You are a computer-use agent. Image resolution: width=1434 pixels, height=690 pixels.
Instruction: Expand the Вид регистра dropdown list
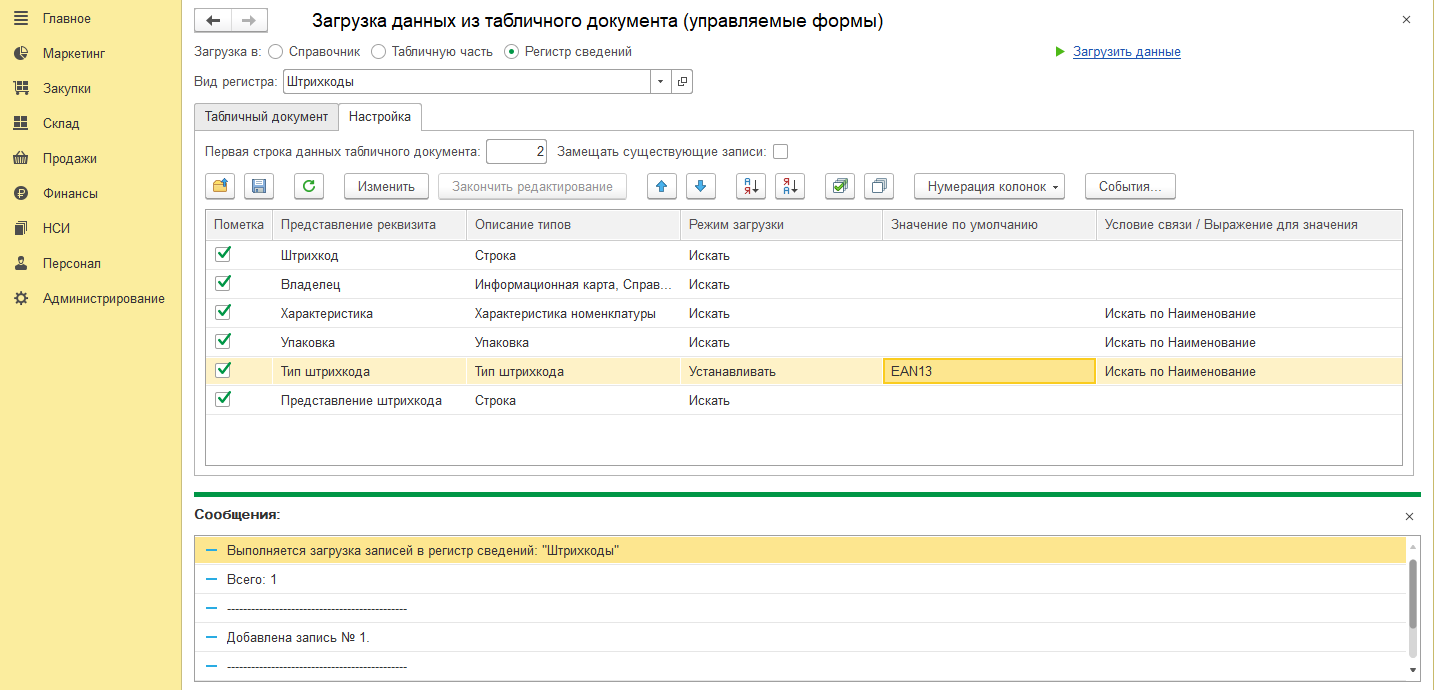[660, 82]
